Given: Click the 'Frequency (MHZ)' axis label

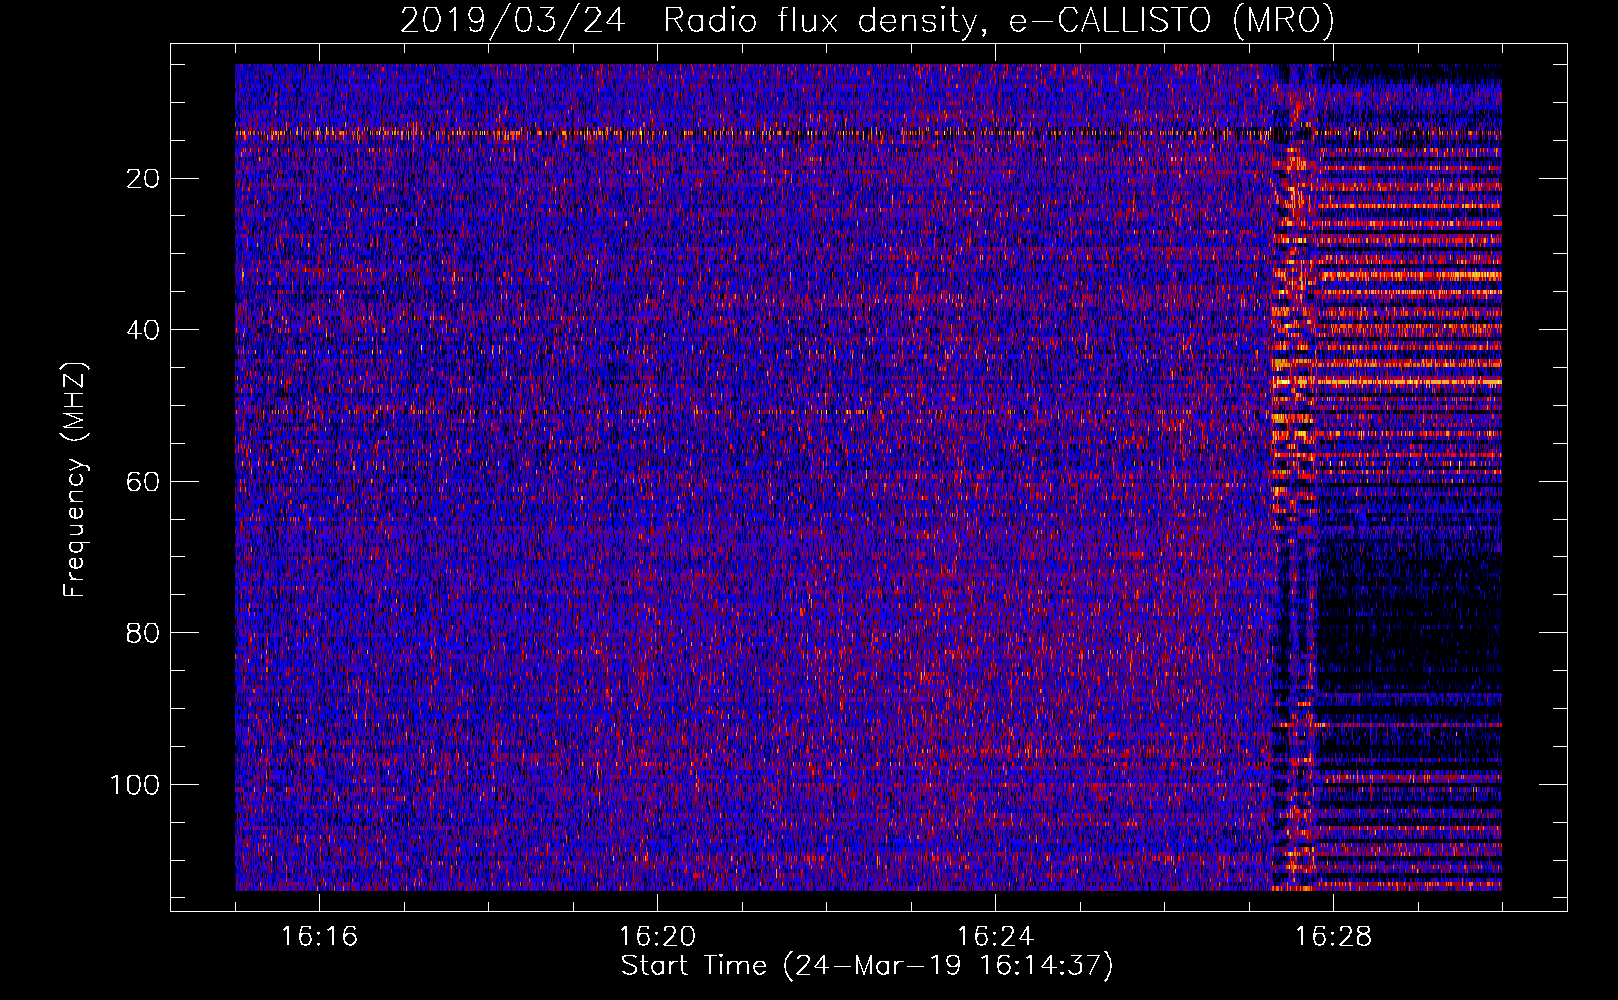Looking at the screenshot, I should (75, 480).
